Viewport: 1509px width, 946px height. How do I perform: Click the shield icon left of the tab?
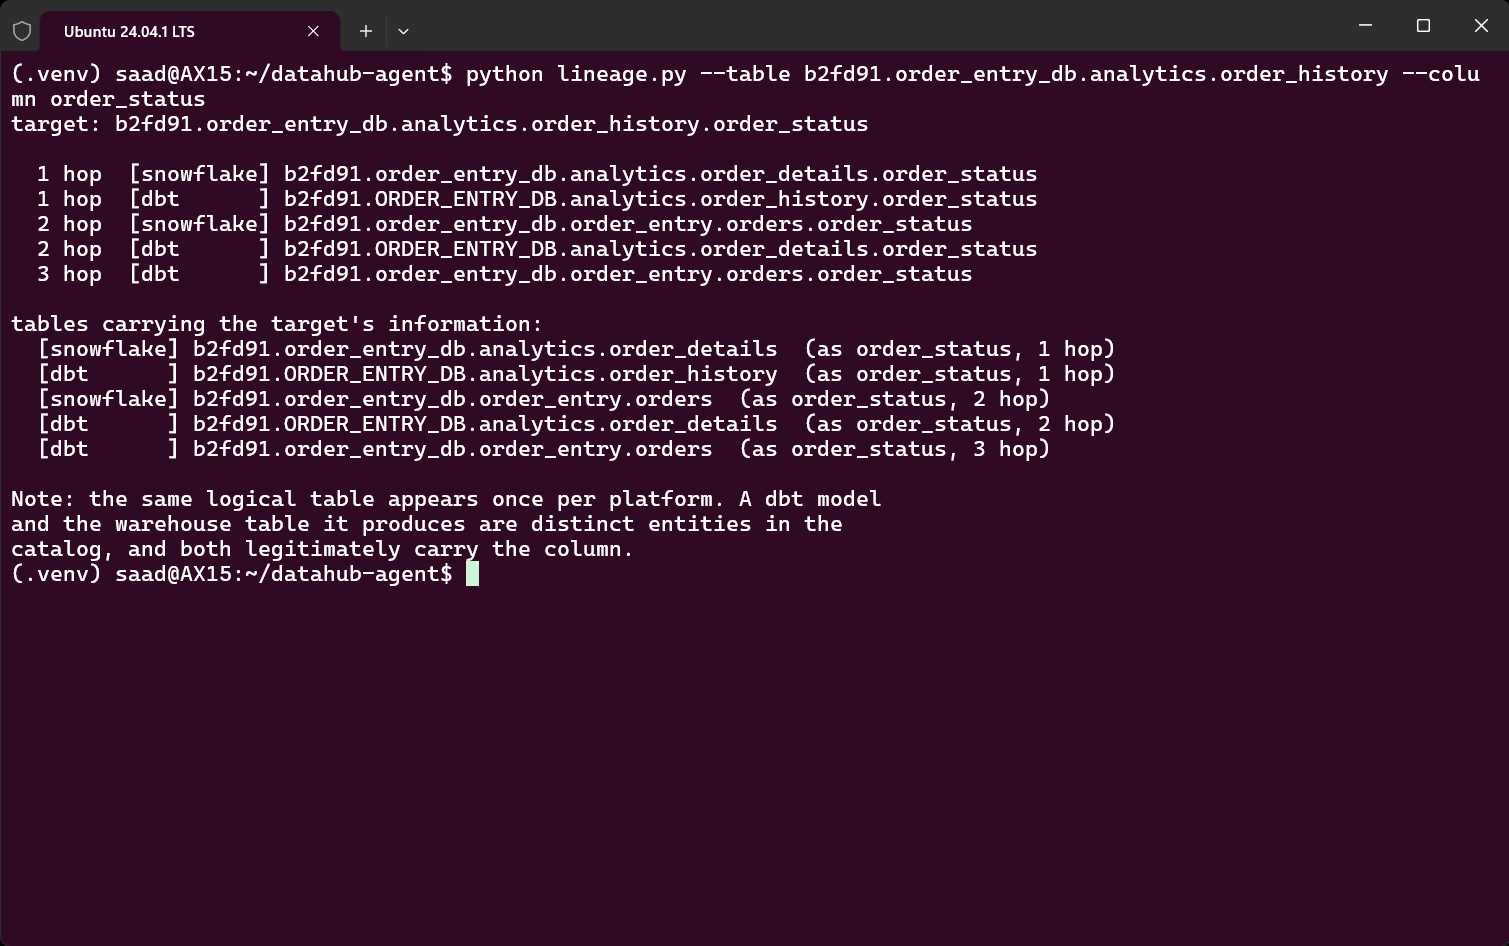22,31
